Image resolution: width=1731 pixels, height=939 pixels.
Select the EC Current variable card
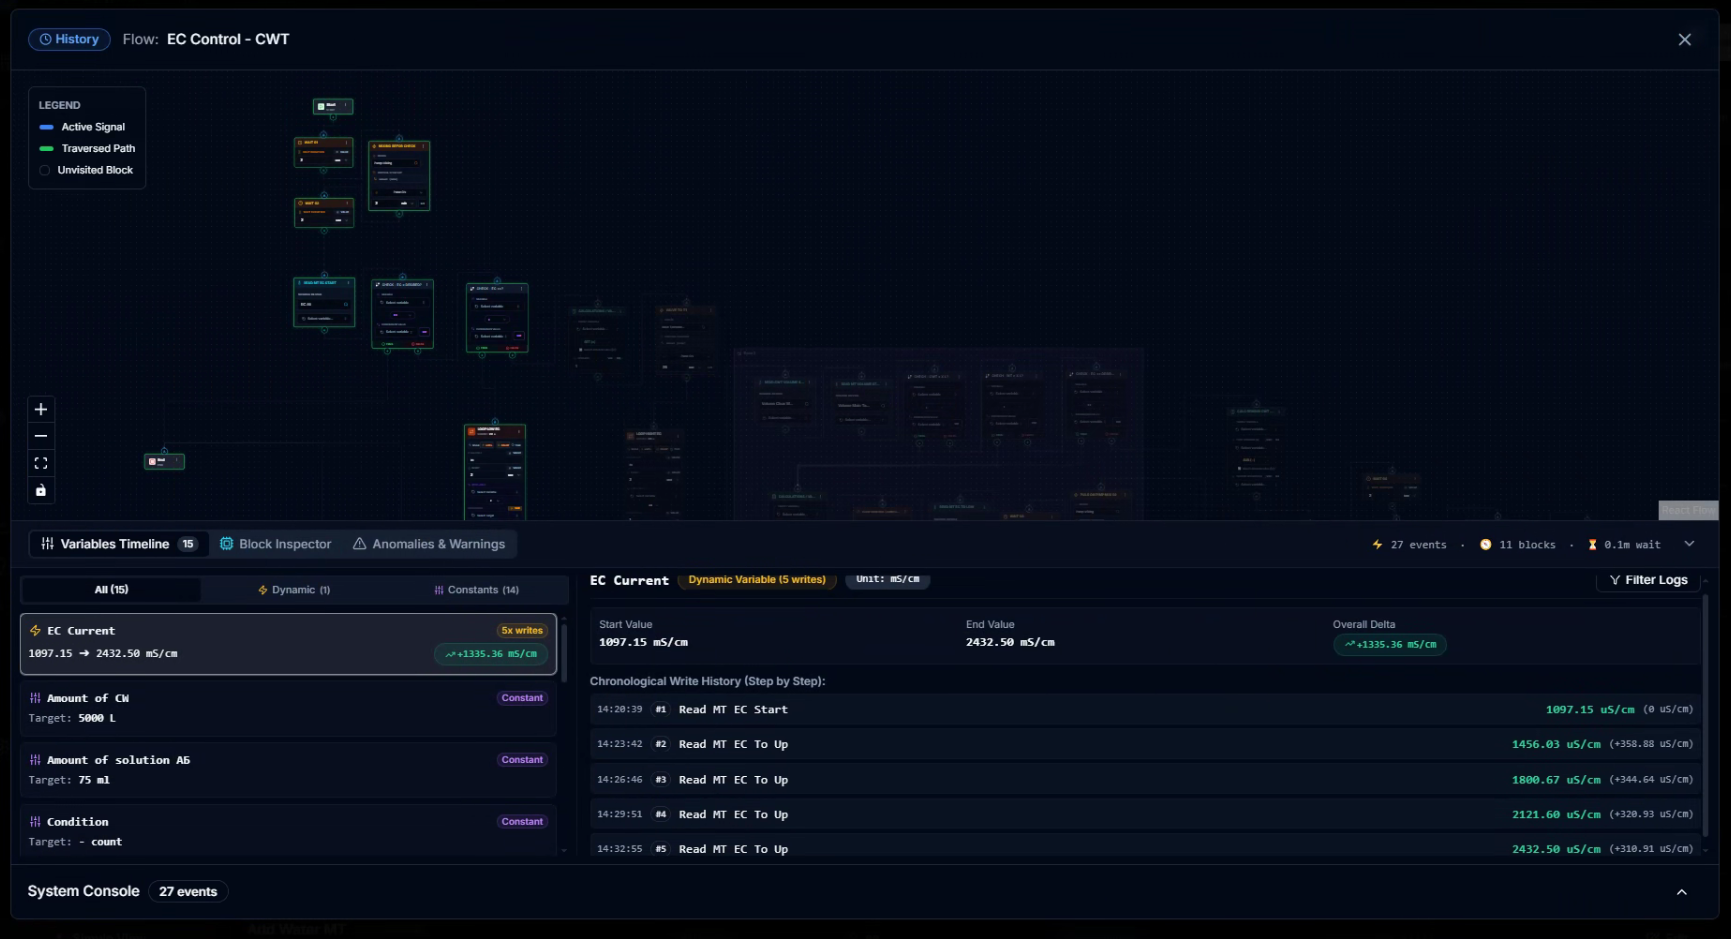(x=288, y=644)
